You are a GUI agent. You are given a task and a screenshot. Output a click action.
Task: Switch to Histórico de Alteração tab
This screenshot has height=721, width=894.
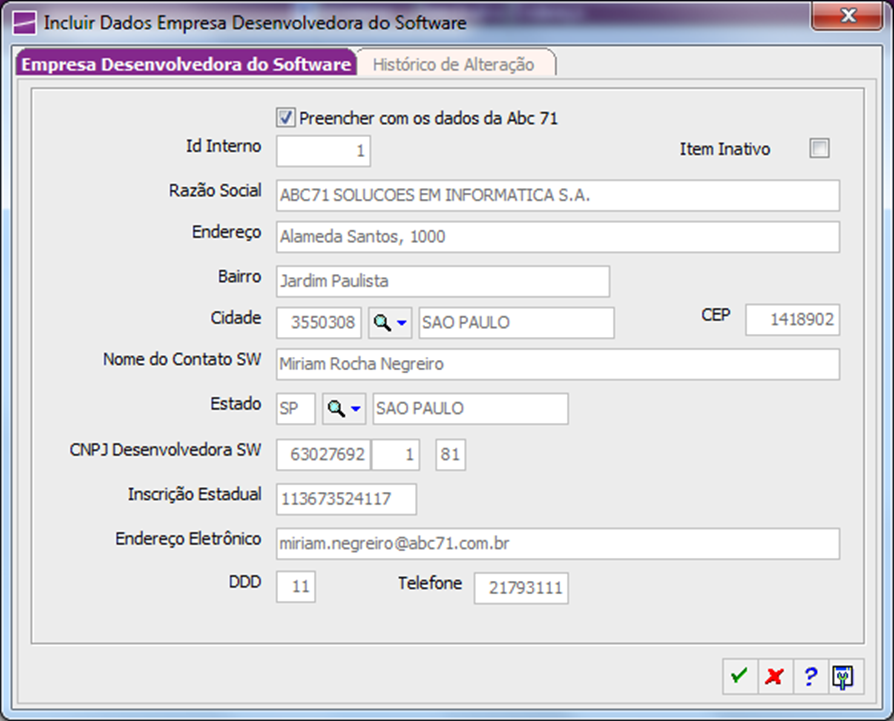coord(454,64)
